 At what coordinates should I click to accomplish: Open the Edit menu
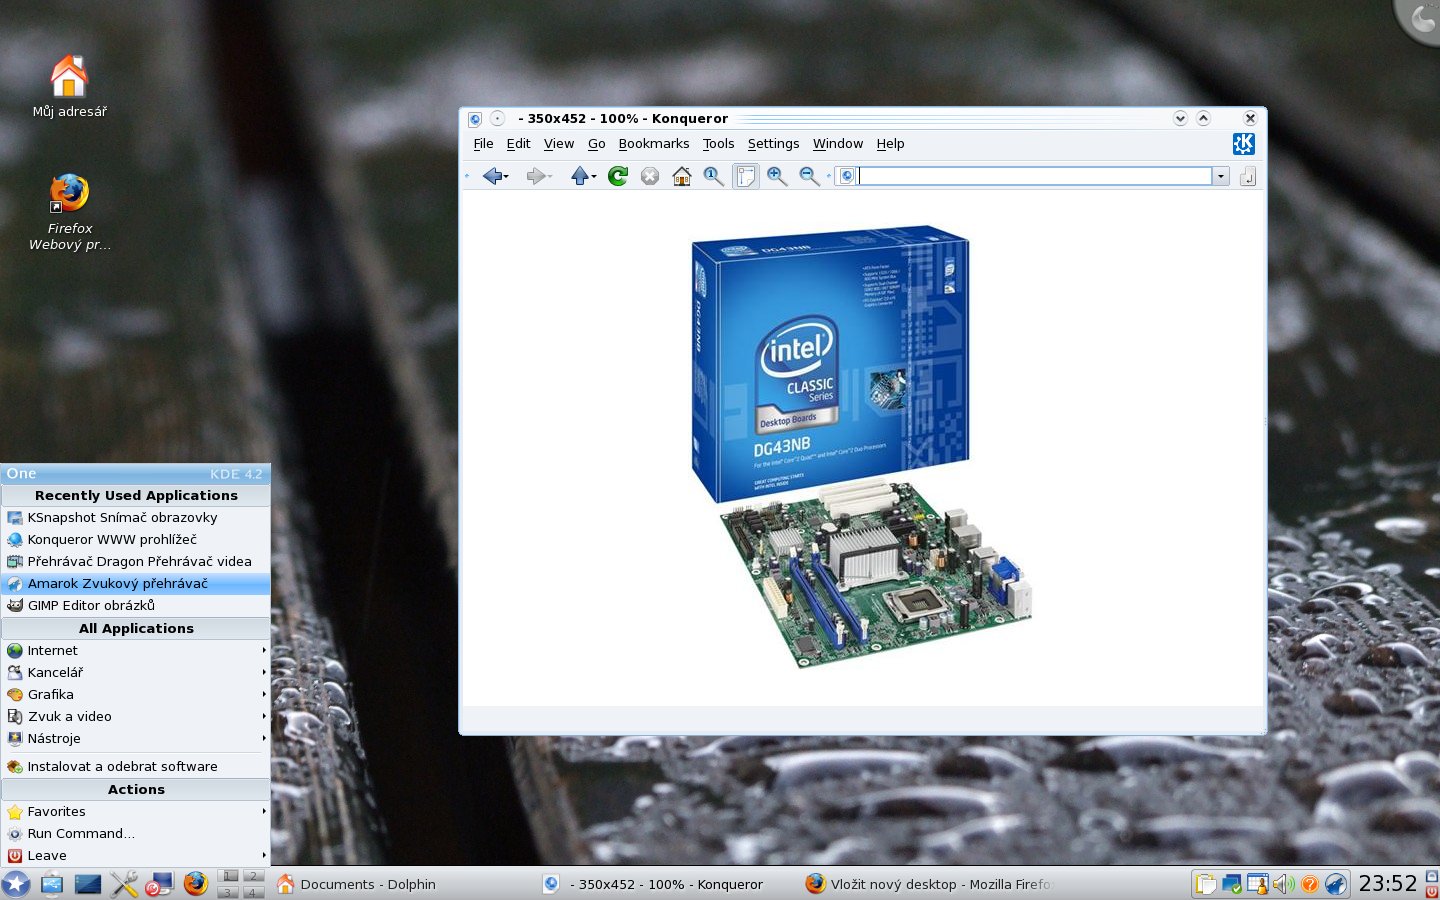[x=518, y=144]
